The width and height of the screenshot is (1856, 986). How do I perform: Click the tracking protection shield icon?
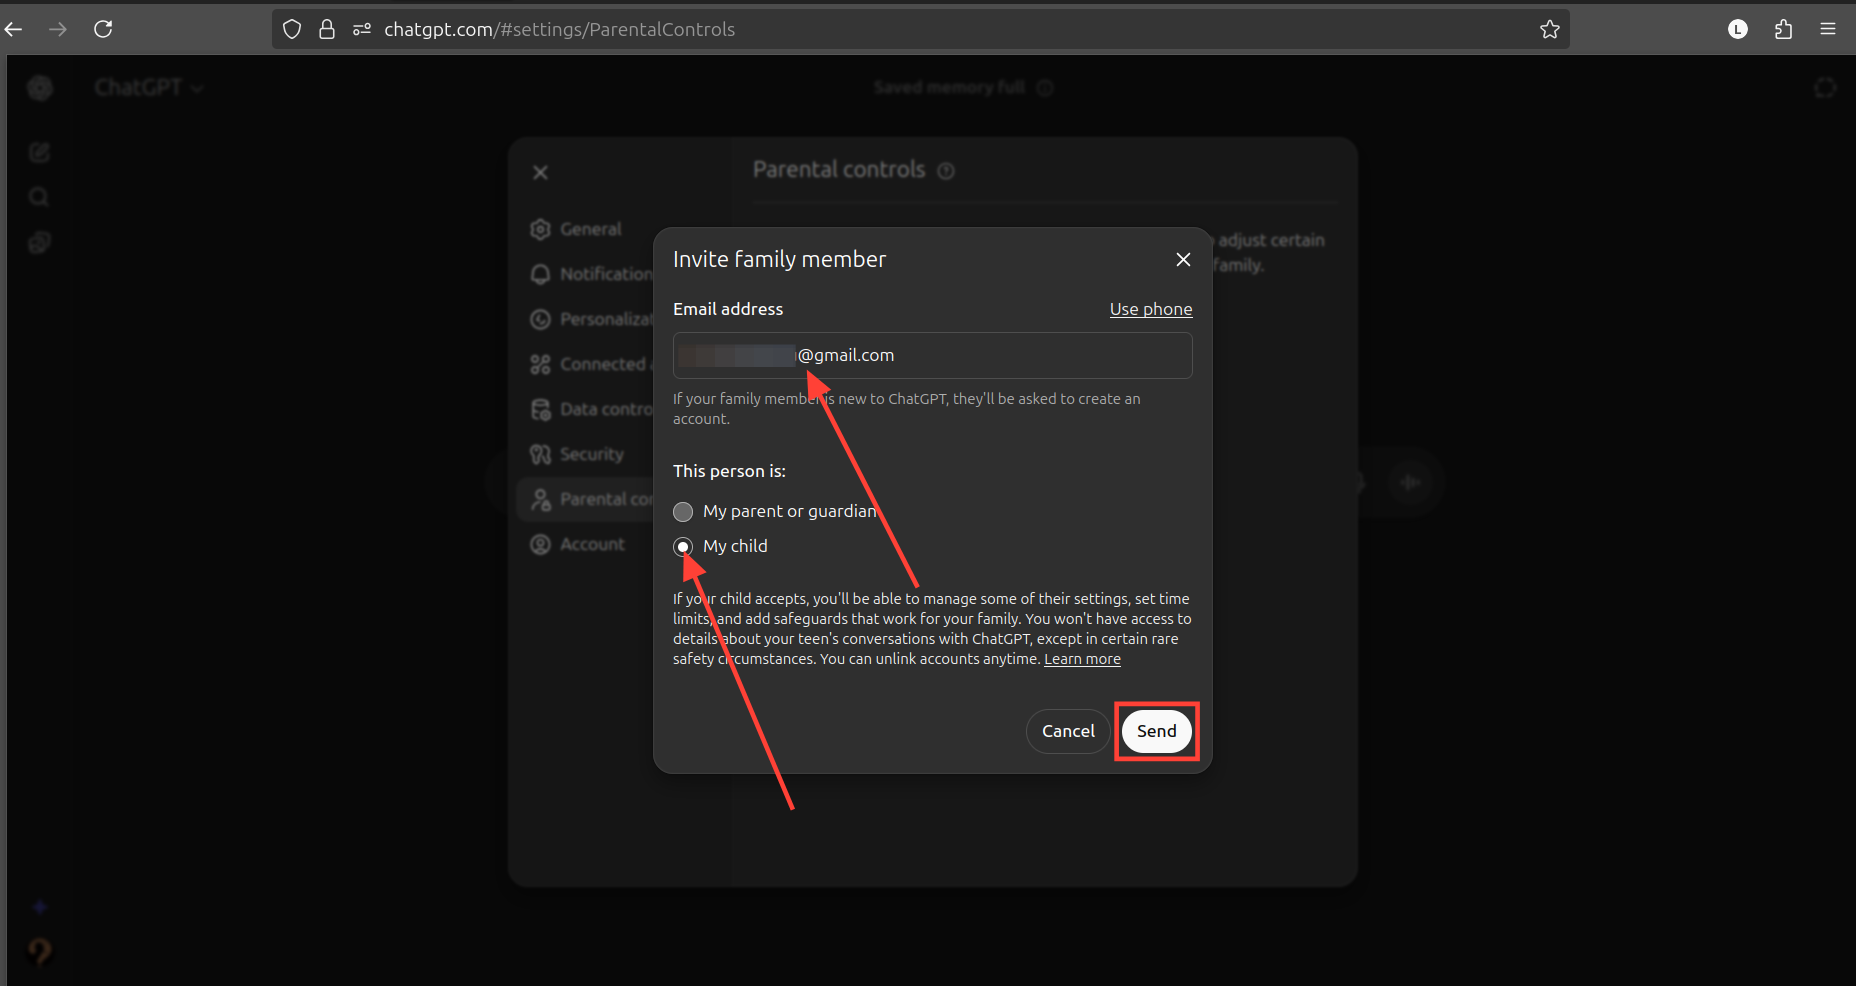tap(292, 29)
